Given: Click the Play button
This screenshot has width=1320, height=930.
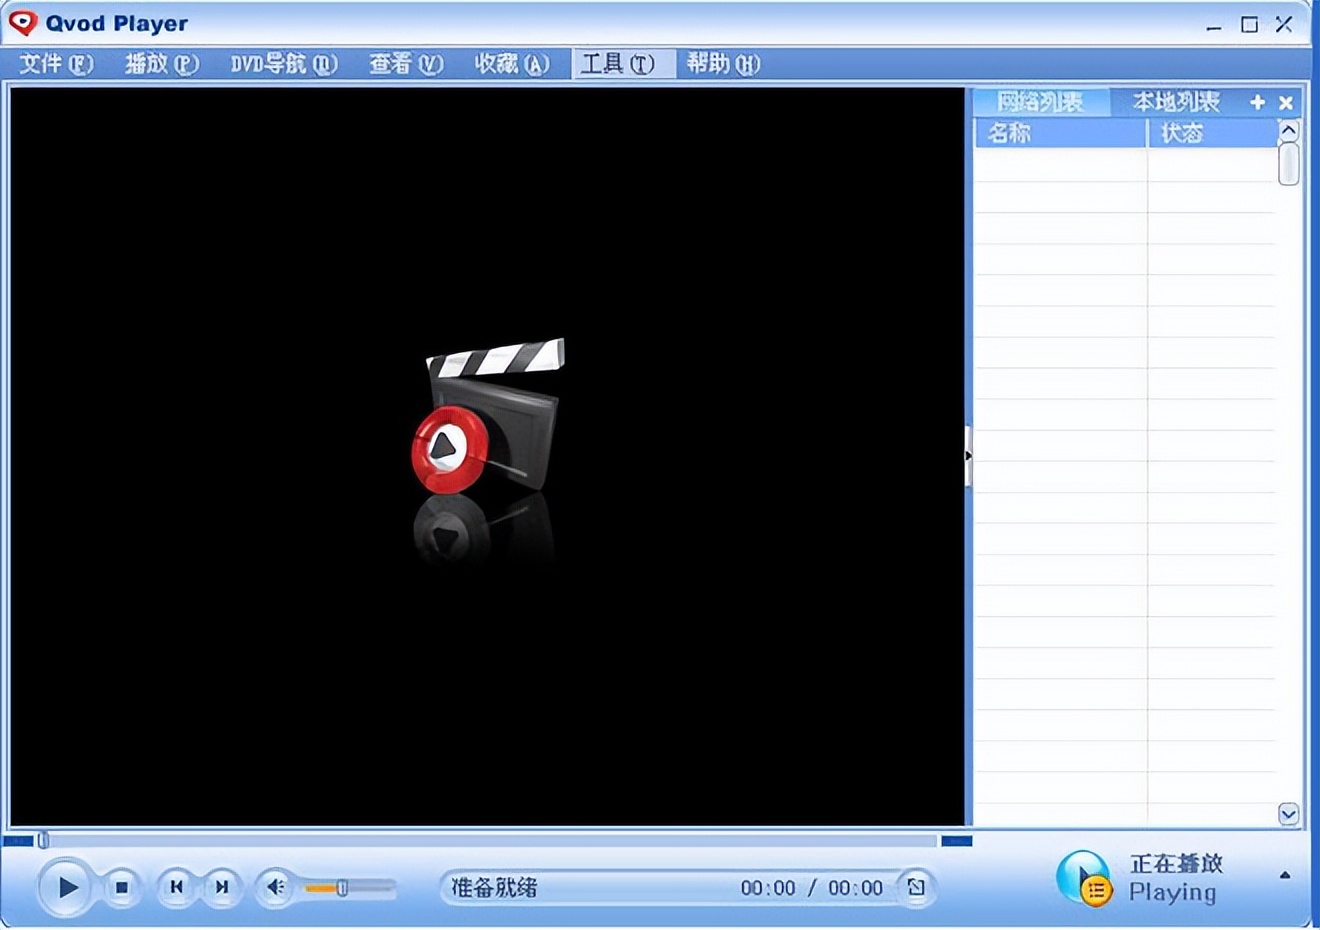Looking at the screenshot, I should coord(66,887).
